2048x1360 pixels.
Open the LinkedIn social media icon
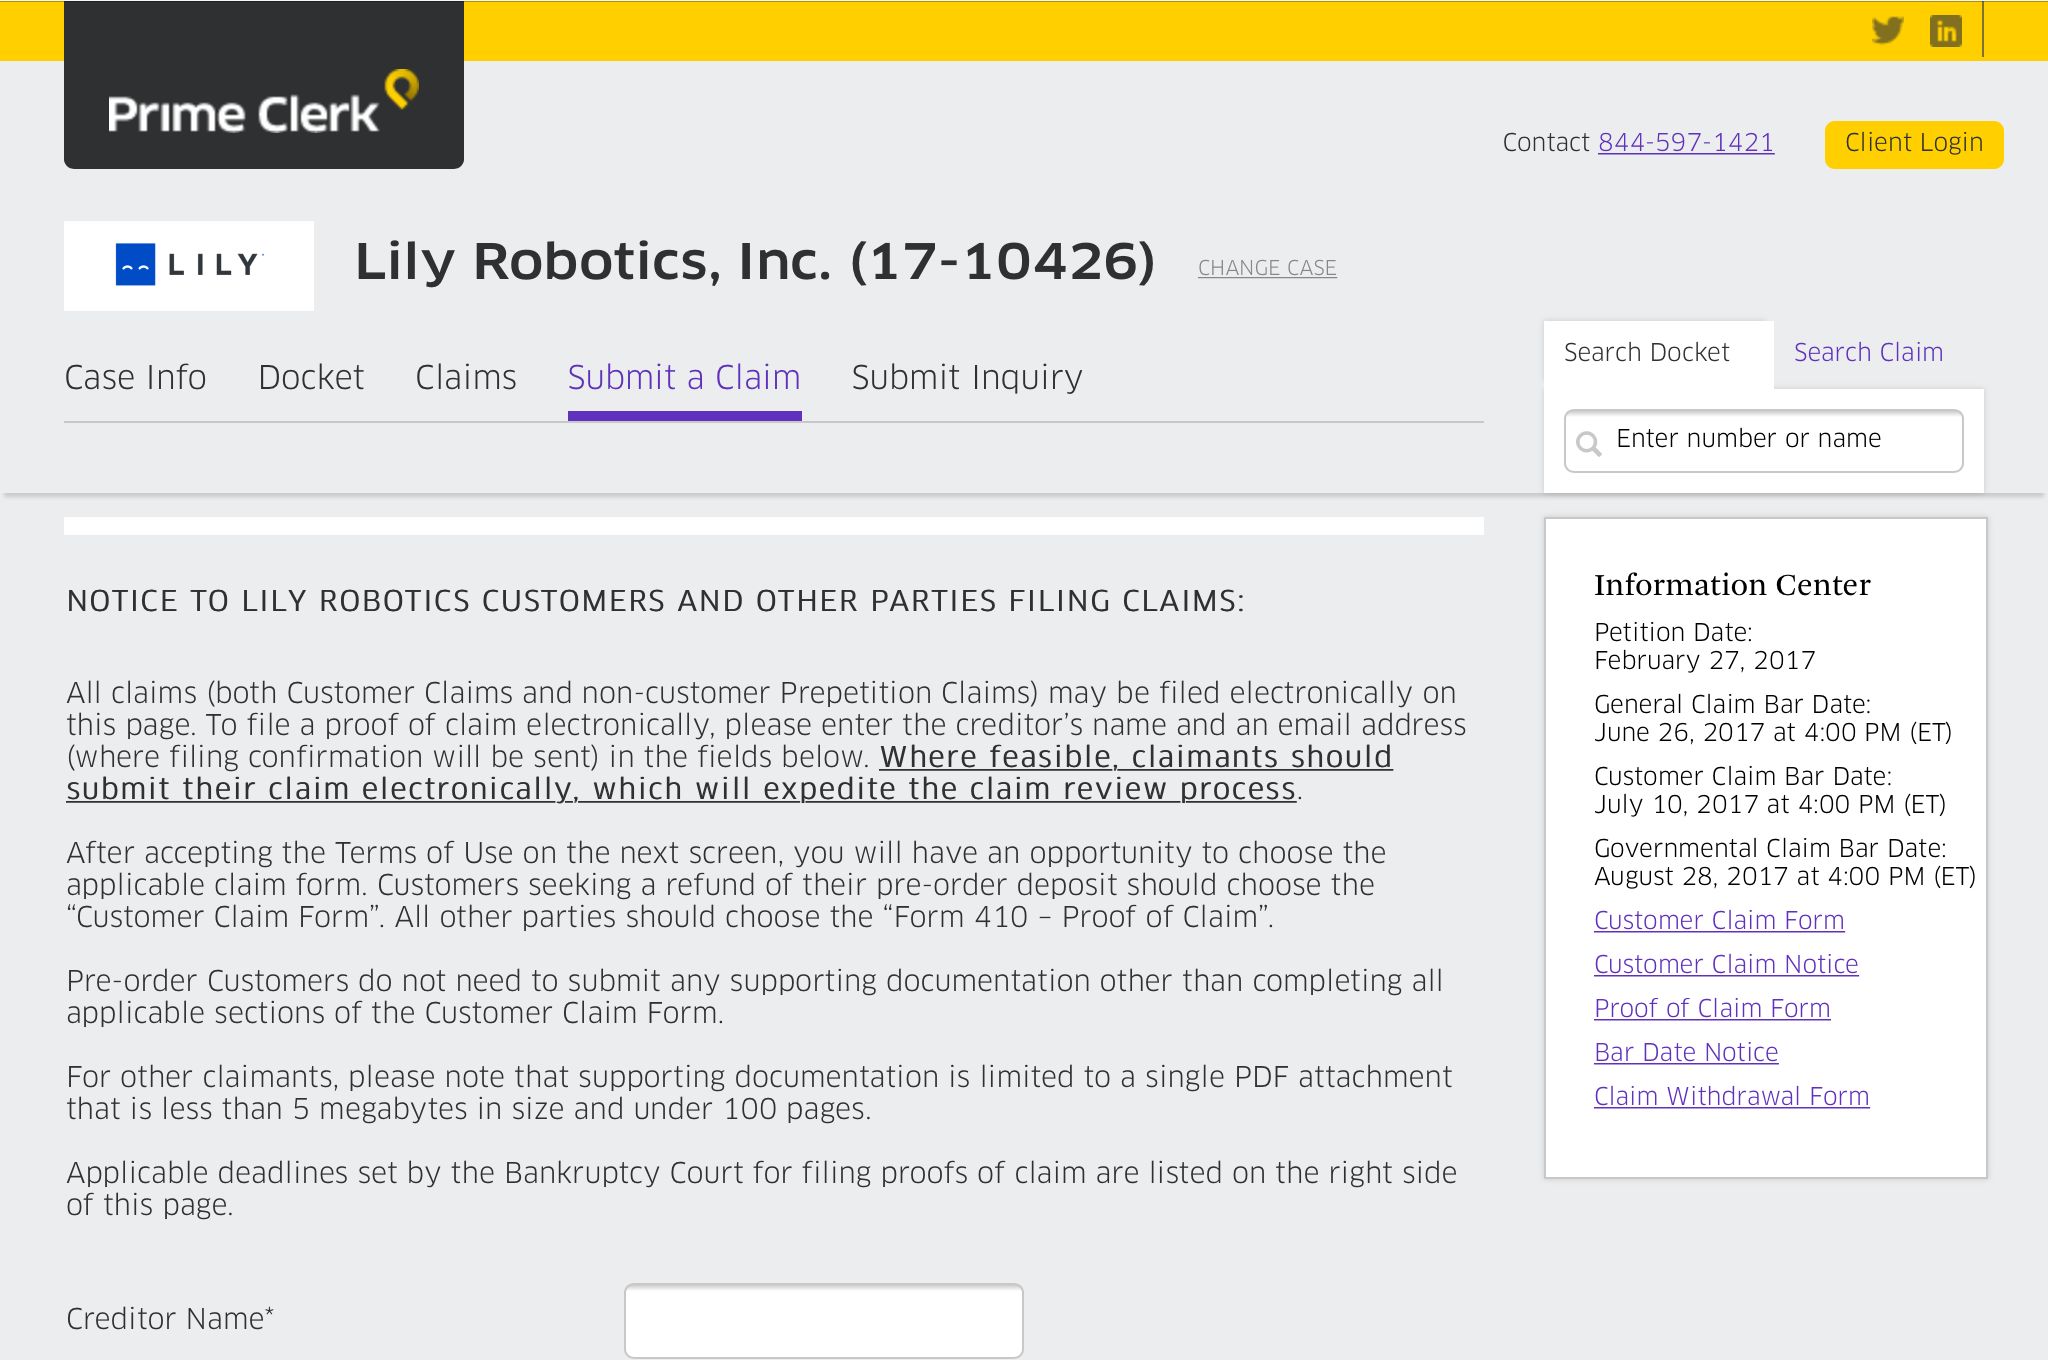[1944, 31]
